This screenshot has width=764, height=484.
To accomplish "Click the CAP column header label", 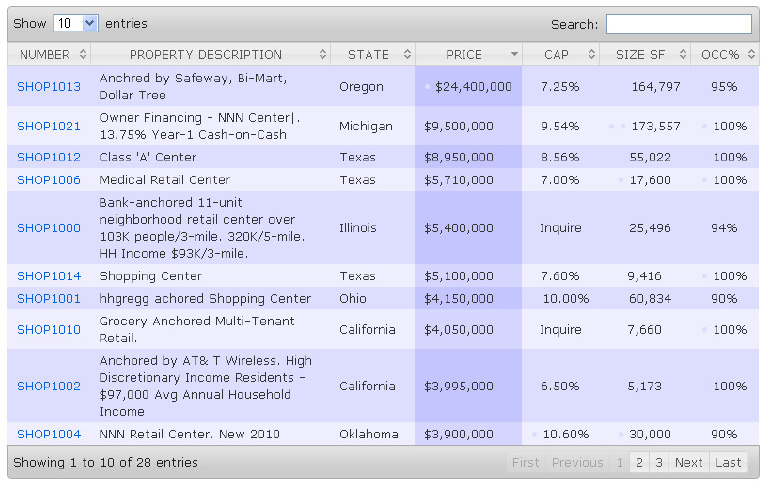I will tap(556, 55).
